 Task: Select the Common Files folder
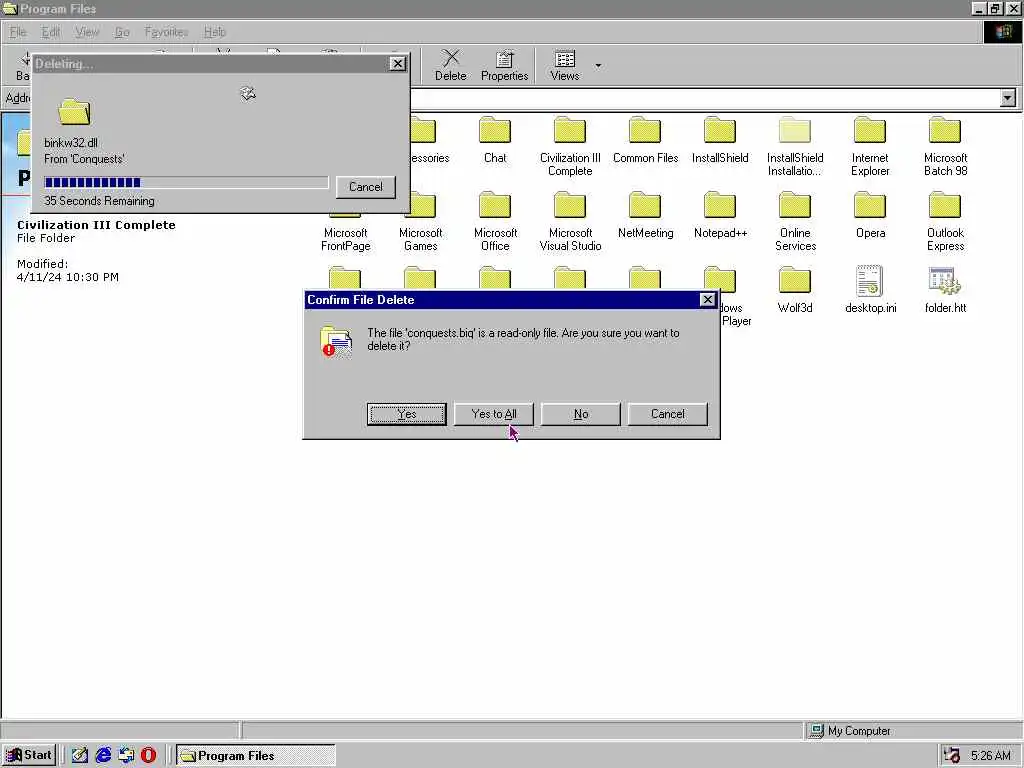(645, 140)
